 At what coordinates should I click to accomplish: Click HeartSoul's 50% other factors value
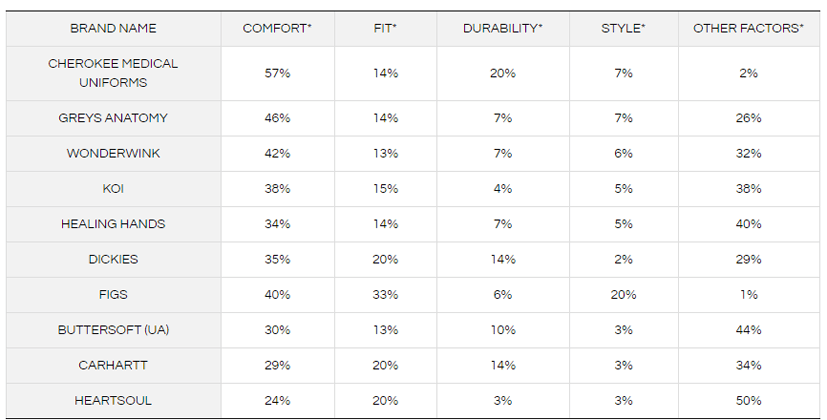[748, 400]
